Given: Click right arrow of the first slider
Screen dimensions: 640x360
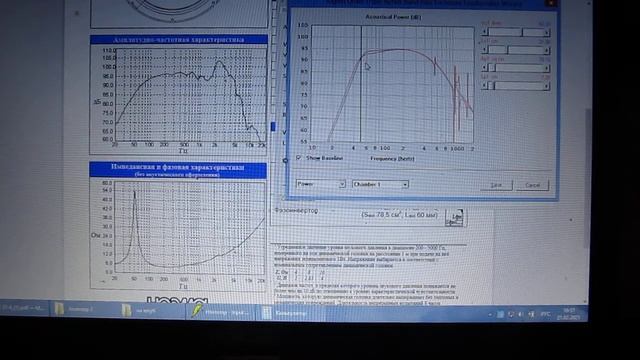Looking at the screenshot, I should [x=547, y=32].
